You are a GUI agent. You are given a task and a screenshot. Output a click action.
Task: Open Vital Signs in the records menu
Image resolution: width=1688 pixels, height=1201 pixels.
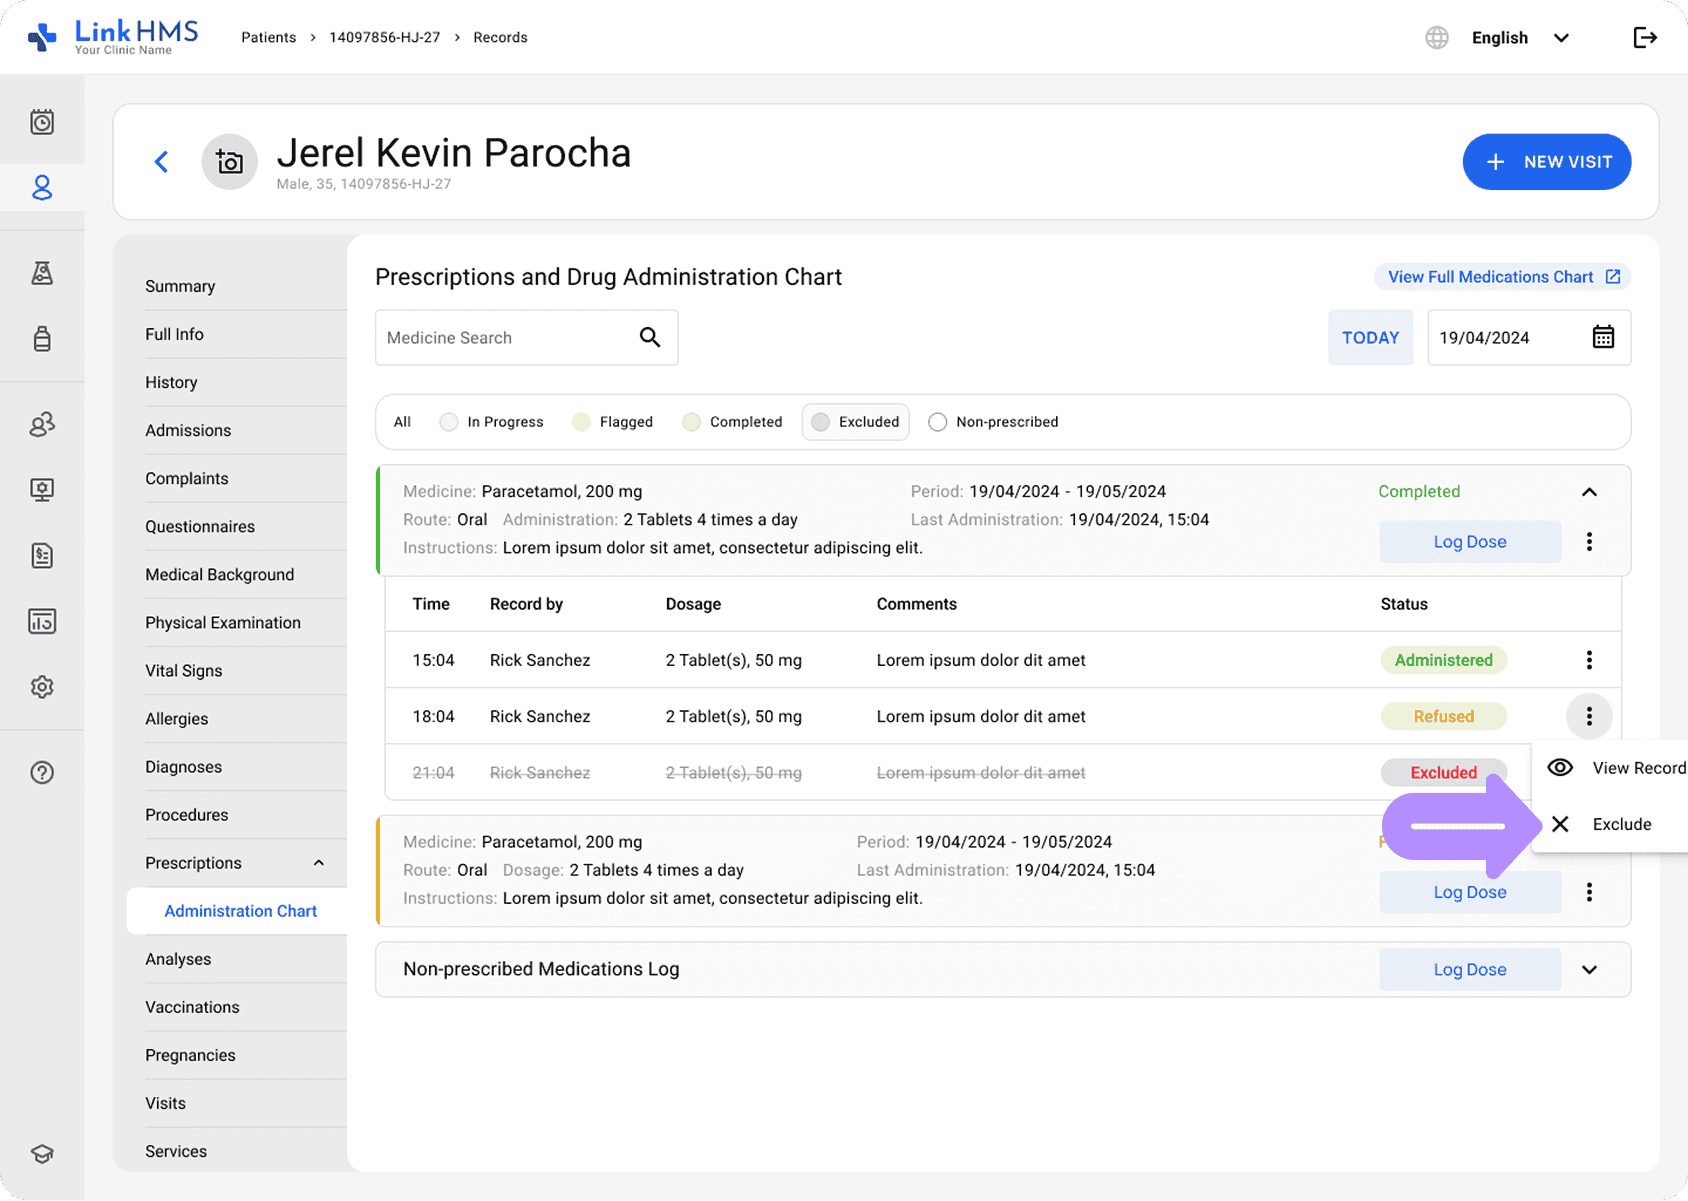[184, 671]
